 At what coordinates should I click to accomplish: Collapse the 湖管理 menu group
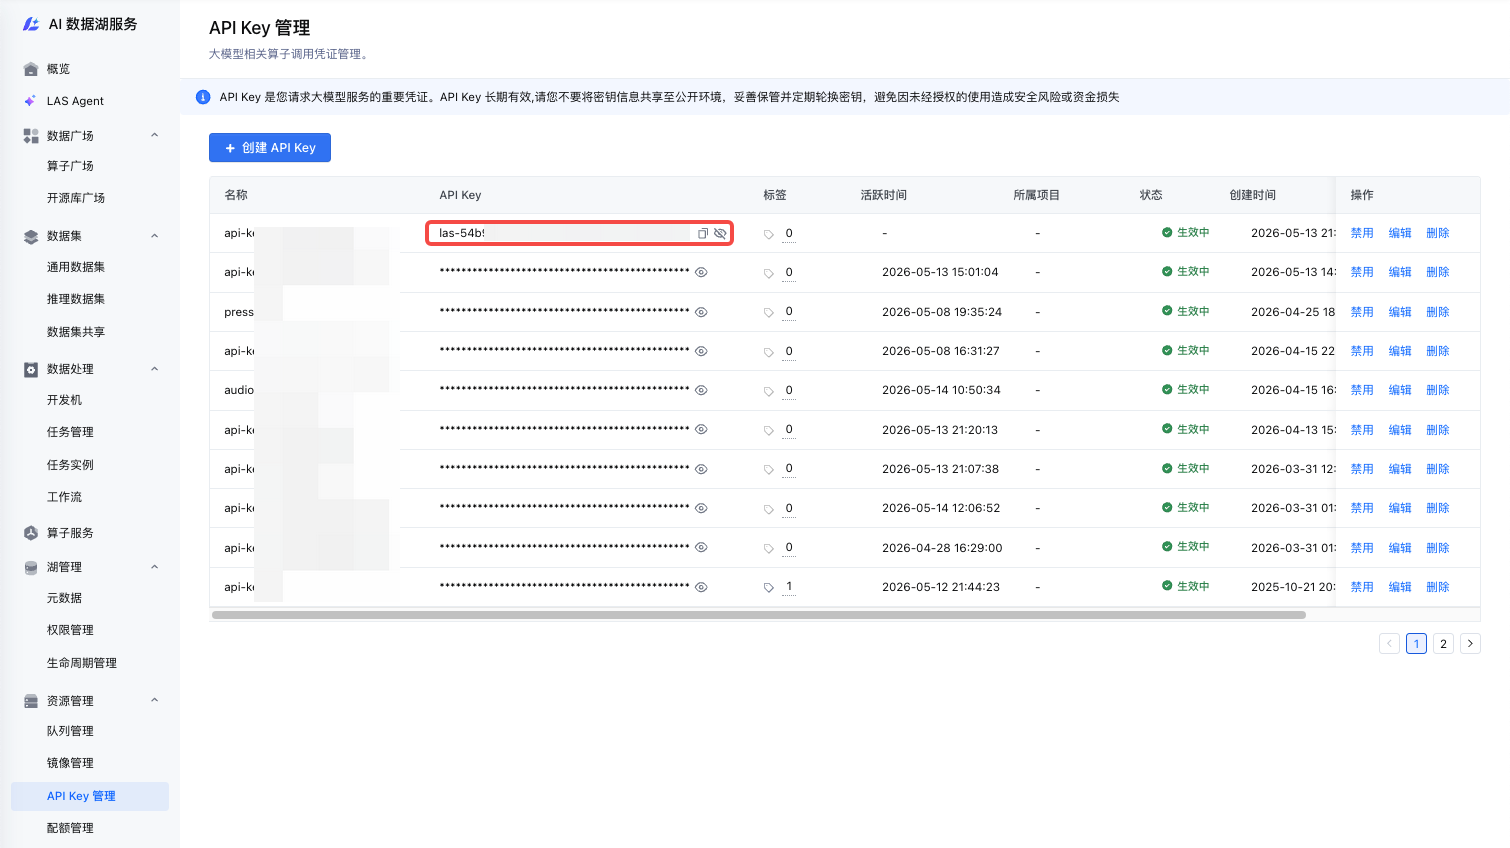(x=154, y=567)
